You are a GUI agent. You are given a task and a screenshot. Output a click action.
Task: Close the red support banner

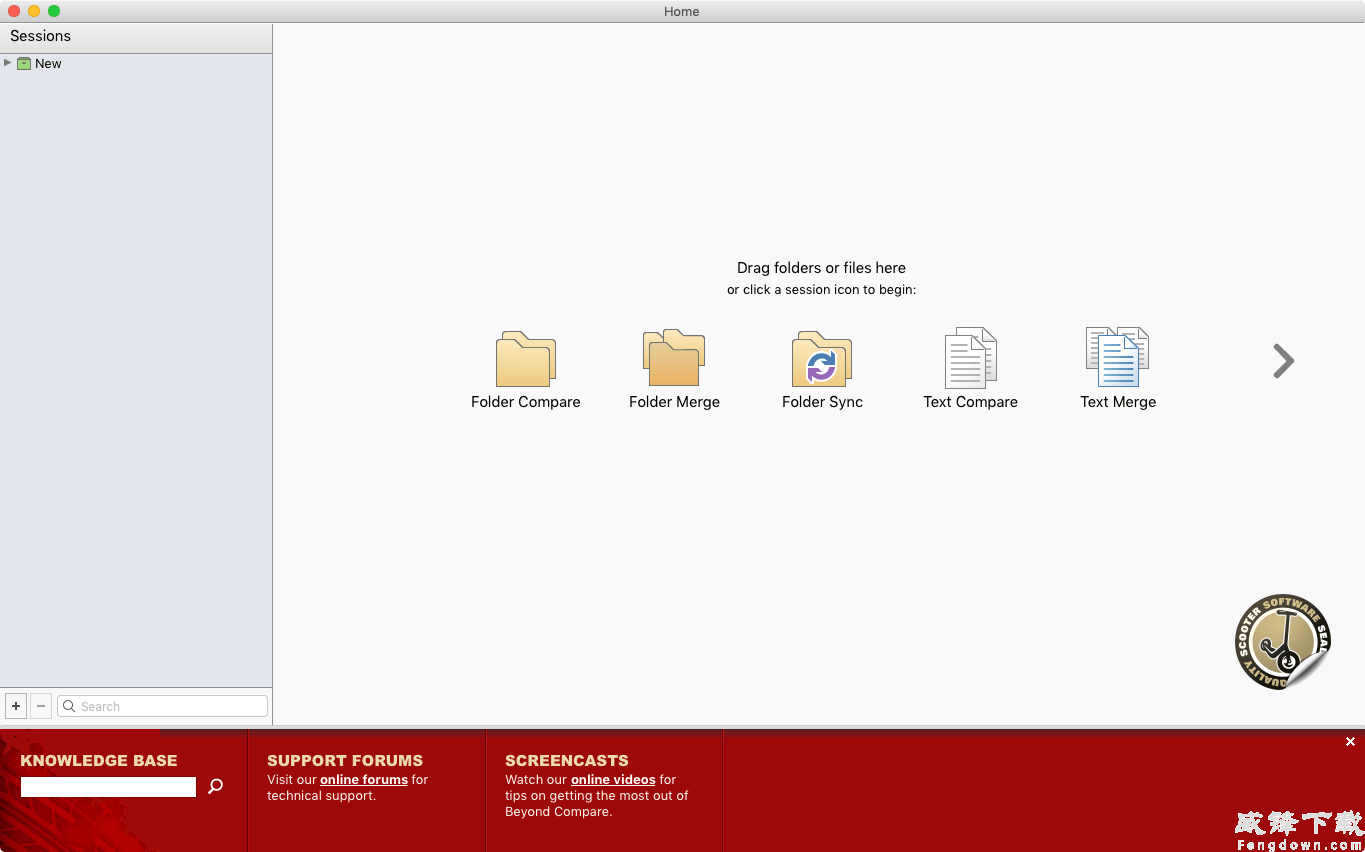pyautogui.click(x=1350, y=742)
